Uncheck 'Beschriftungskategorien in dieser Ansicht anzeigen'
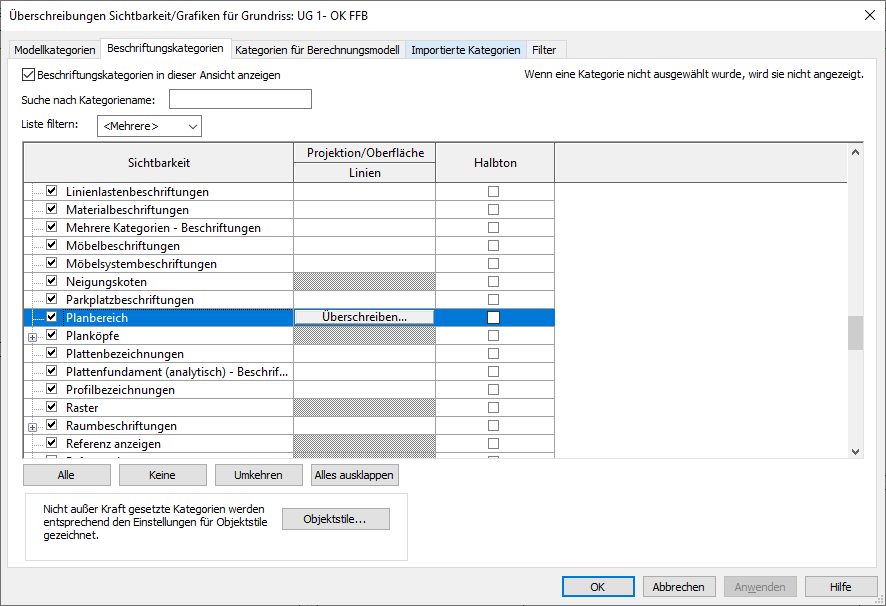This screenshot has height=606, width=886. 28,75
